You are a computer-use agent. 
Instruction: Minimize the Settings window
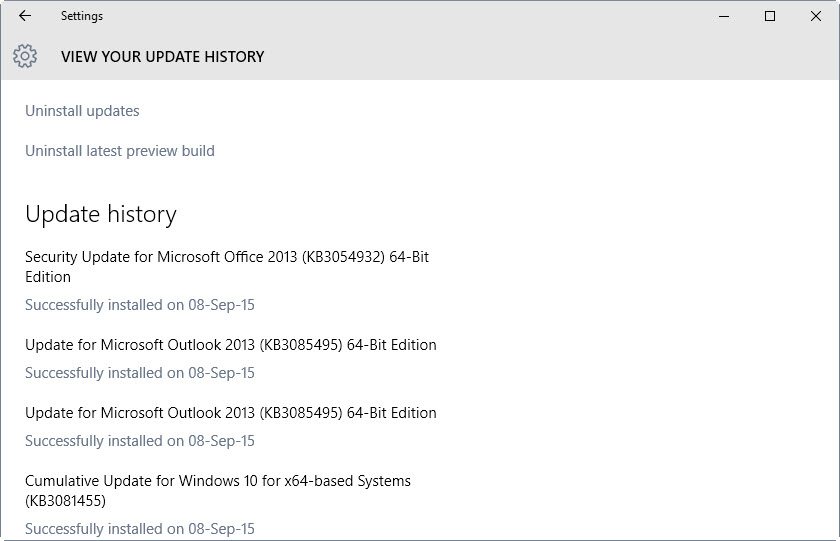point(724,16)
